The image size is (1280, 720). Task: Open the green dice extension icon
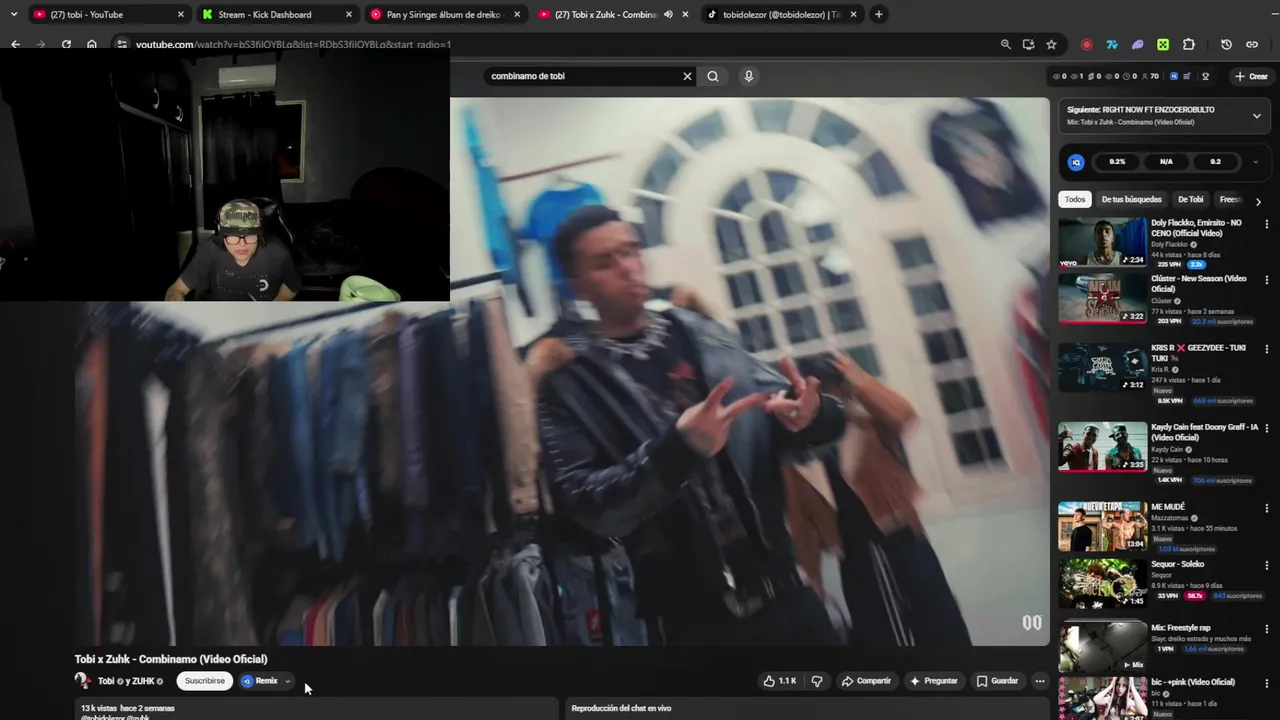[x=1163, y=44]
